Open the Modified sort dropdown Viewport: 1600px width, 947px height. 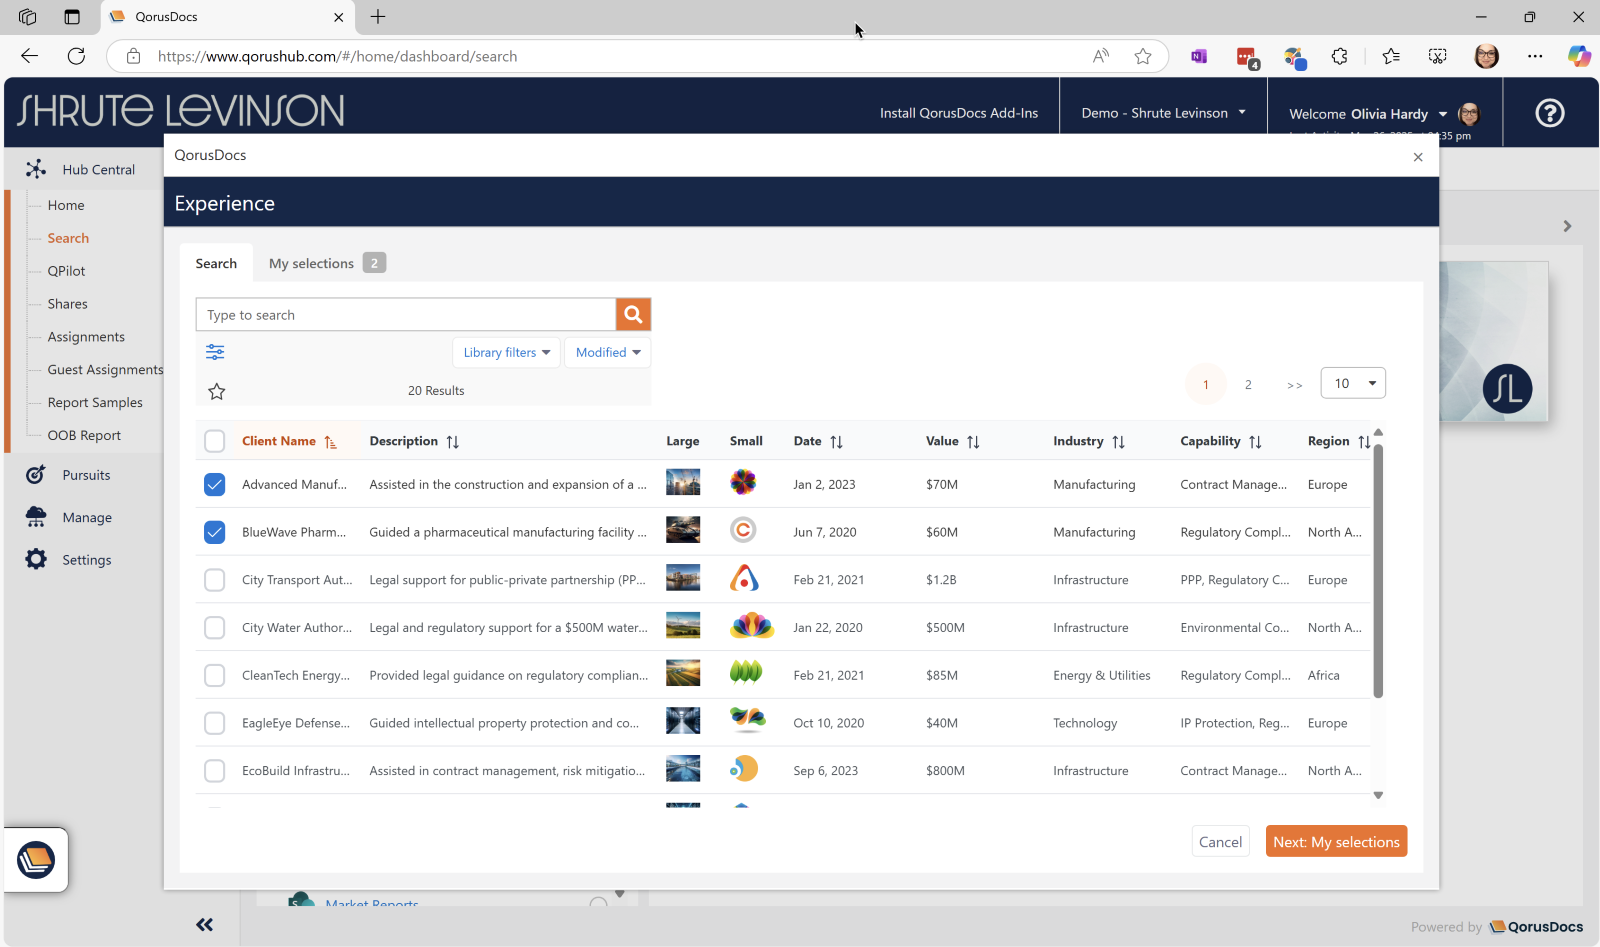[x=608, y=352]
